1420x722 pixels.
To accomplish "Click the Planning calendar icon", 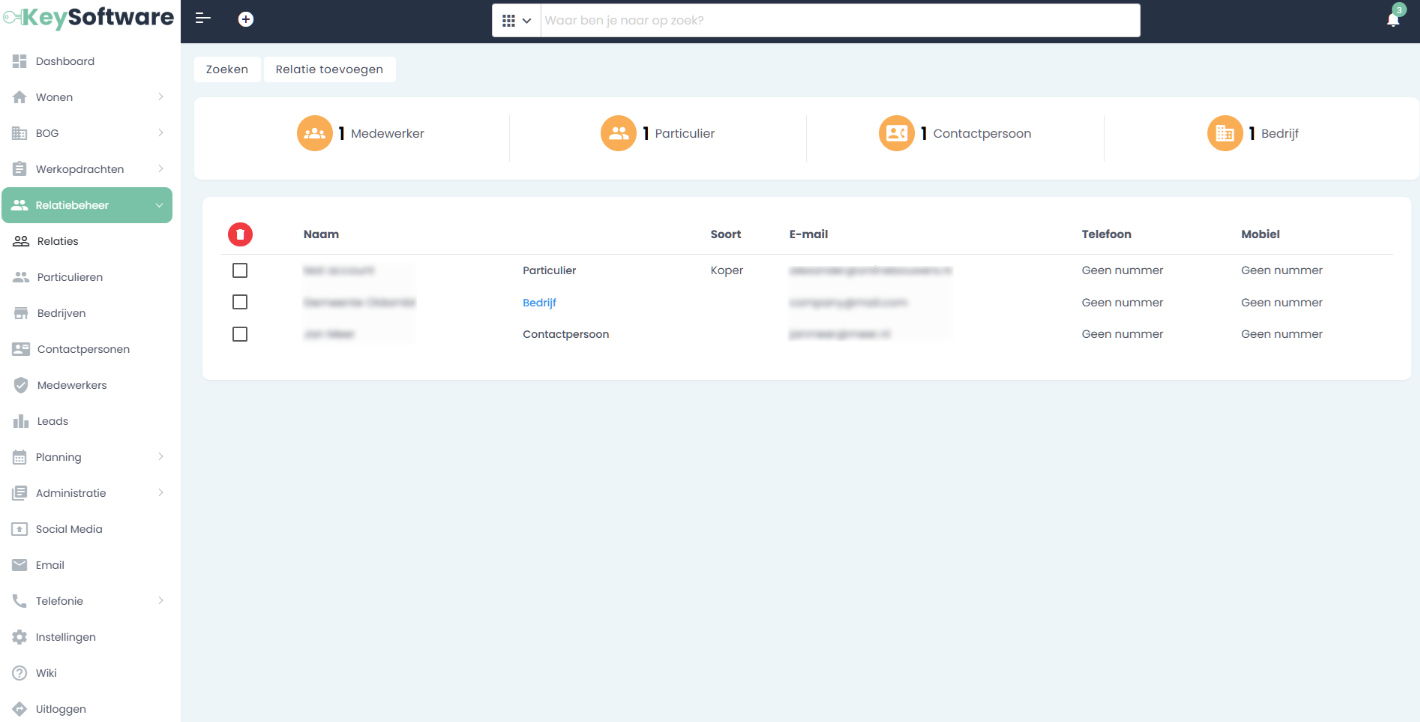I will (19, 457).
